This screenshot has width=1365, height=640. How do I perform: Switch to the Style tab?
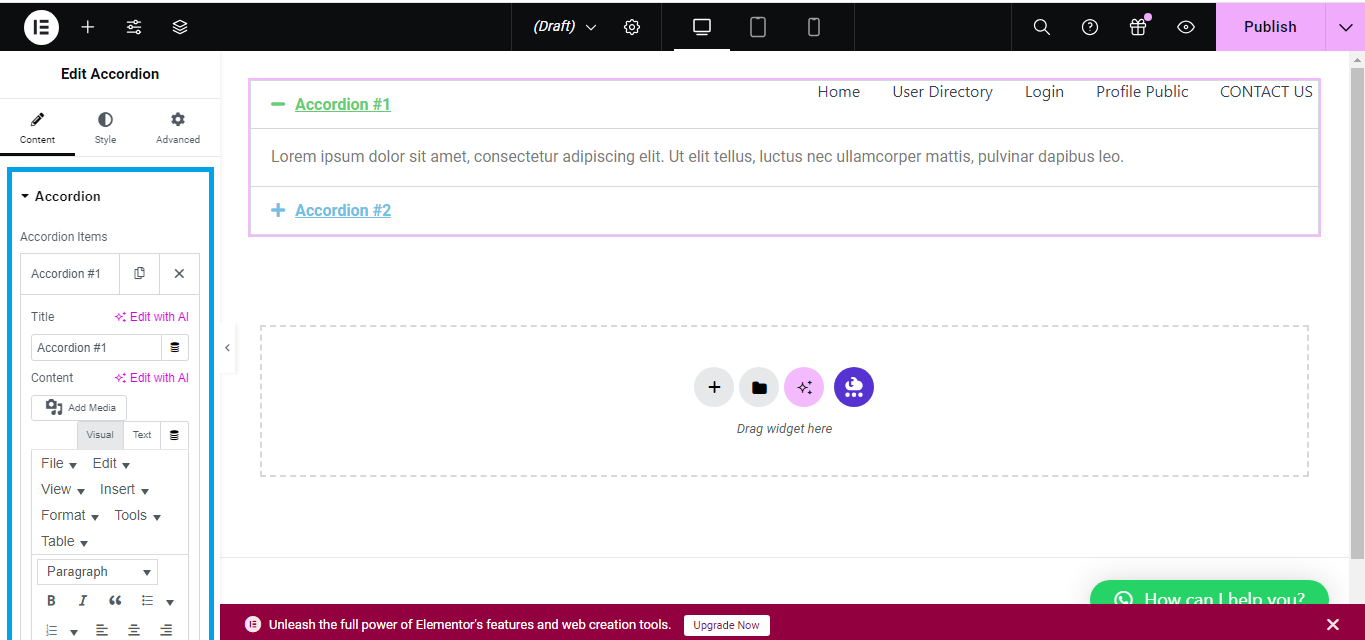point(105,128)
